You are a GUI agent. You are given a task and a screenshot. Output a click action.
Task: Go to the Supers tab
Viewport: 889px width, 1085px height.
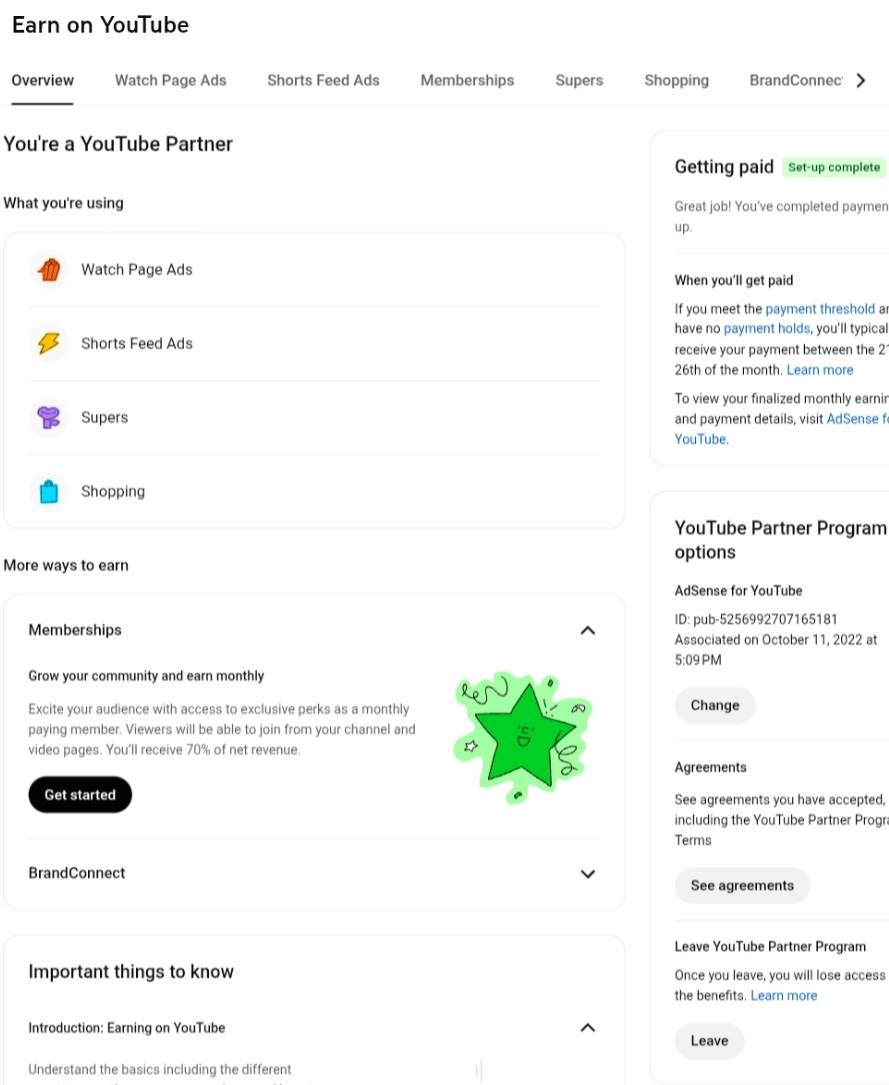point(579,80)
